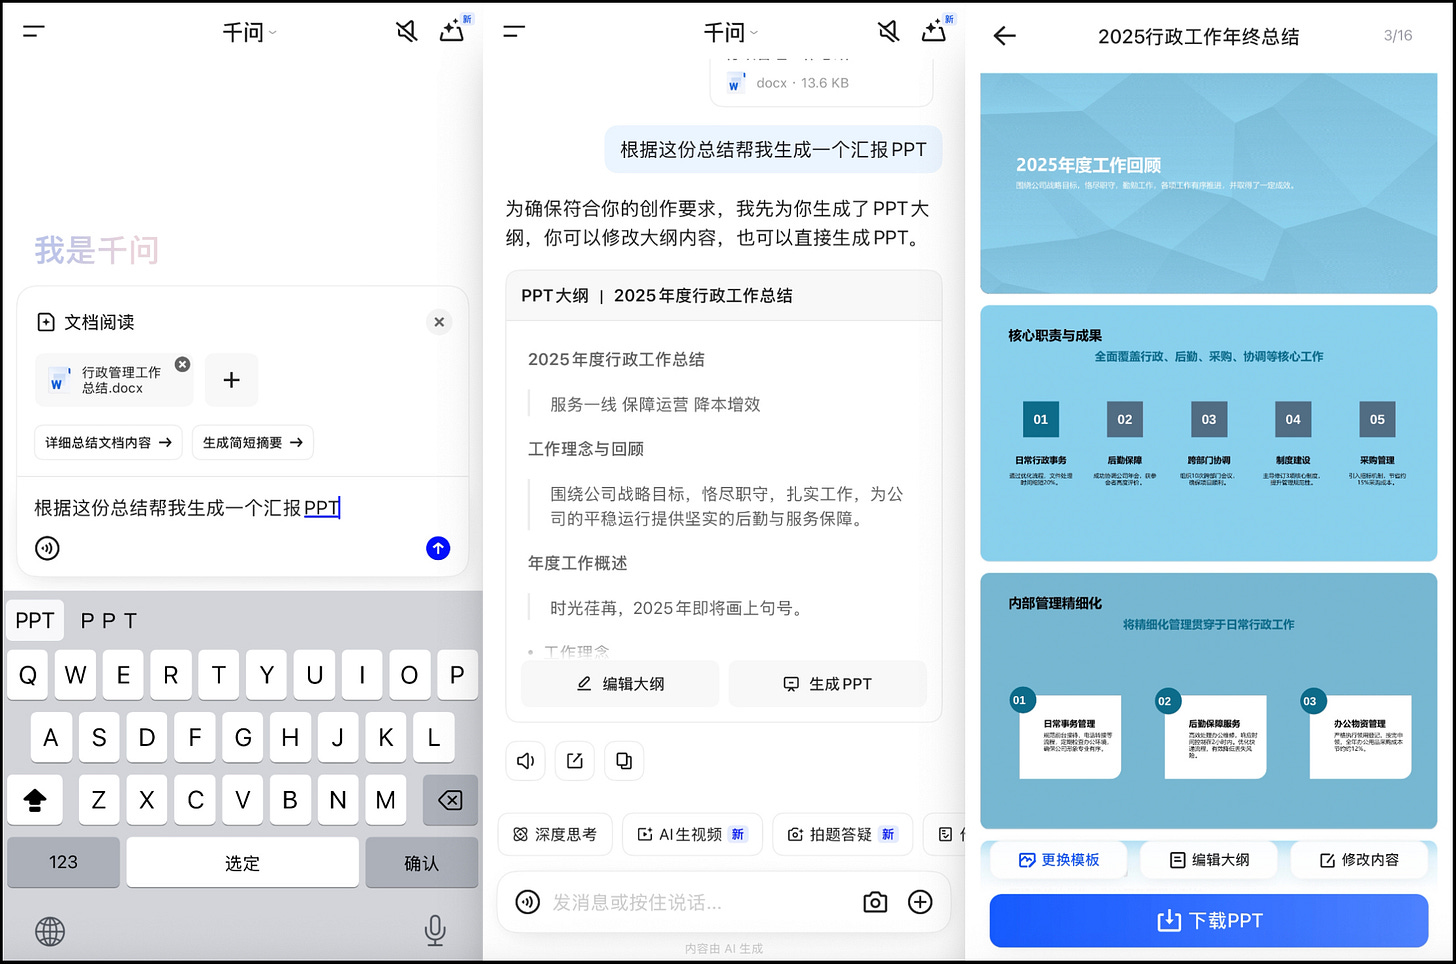The image size is (1456, 964).
Task: Choose spaced P P T keyboard suggestion
Action: [x=109, y=621]
